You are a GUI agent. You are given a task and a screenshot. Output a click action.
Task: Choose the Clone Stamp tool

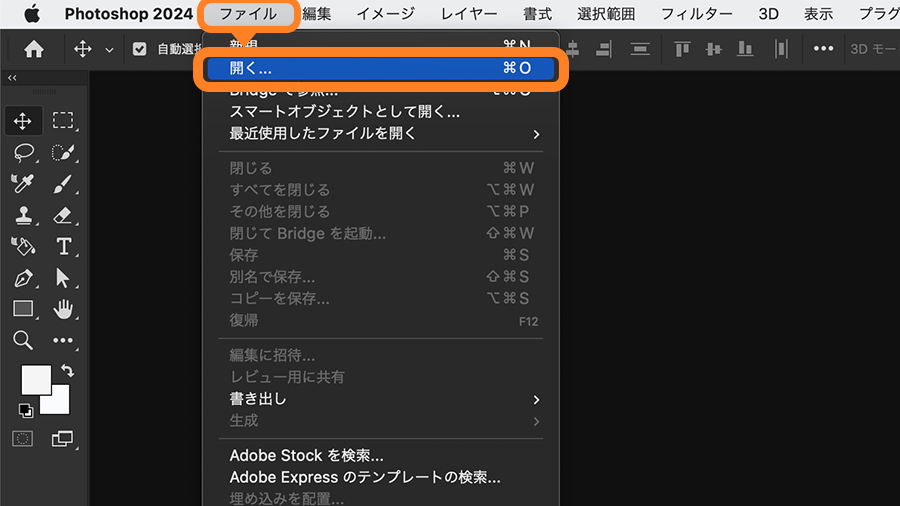[24, 215]
